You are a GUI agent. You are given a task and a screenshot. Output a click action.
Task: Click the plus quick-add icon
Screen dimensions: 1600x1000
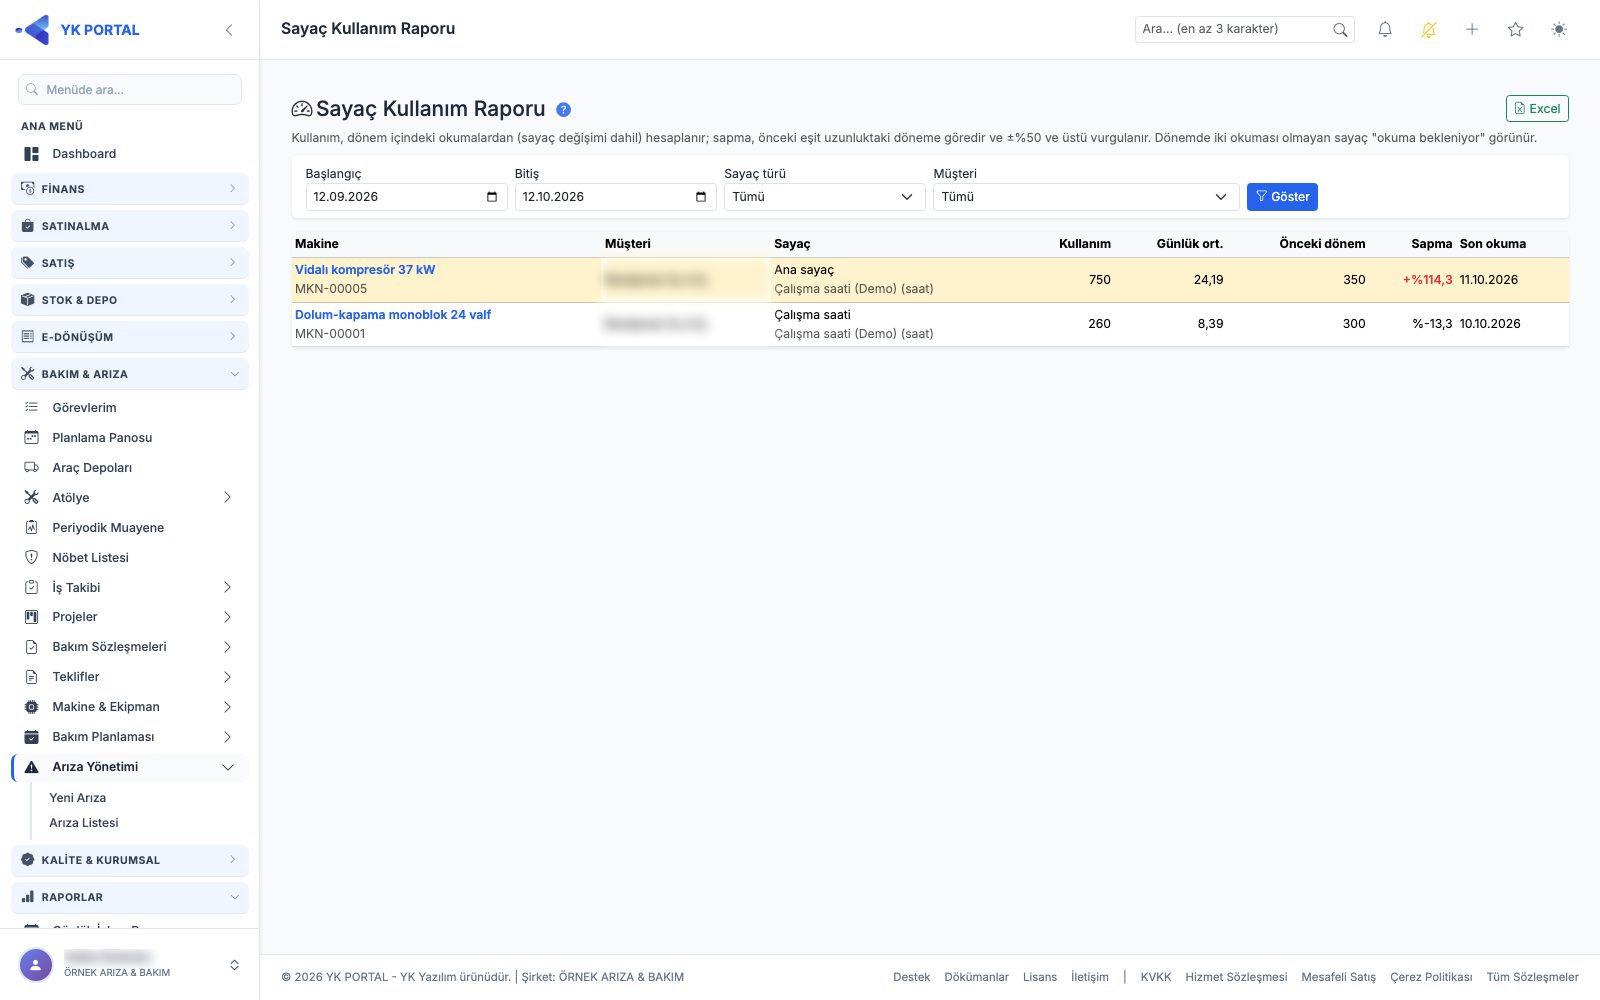(1472, 30)
